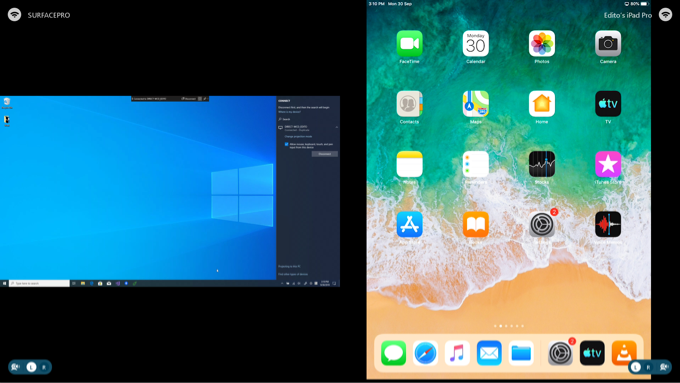The width and height of the screenshot is (680, 383).
Task: Open the Maps app icon
Action: 475,104
